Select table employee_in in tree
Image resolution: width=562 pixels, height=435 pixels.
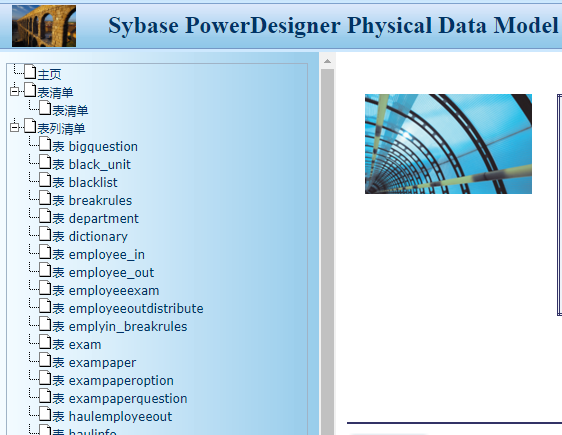coord(99,254)
